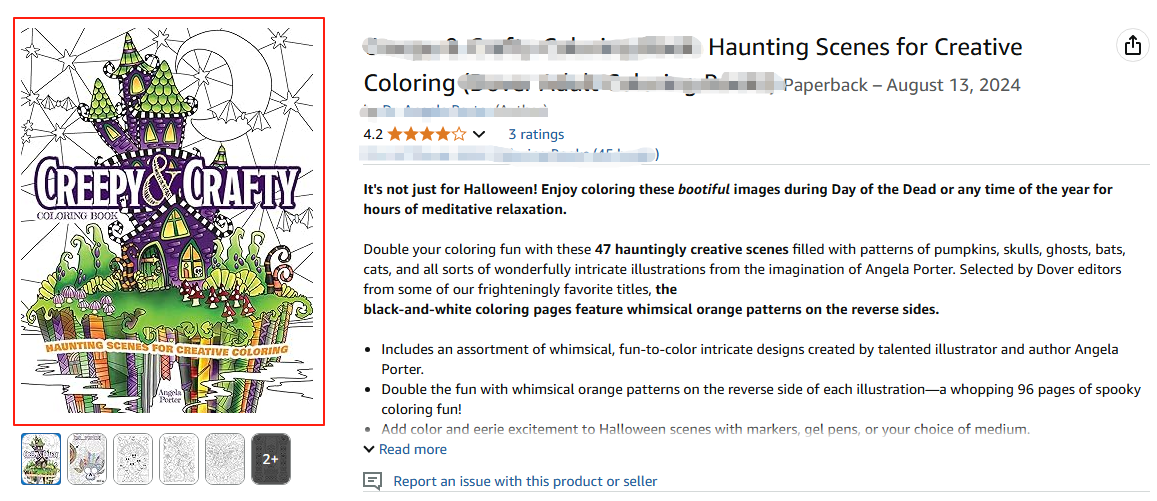Viewport: 1157px width, 501px height.
Task: Select the second preview thumbnail
Action: [x=88, y=459]
